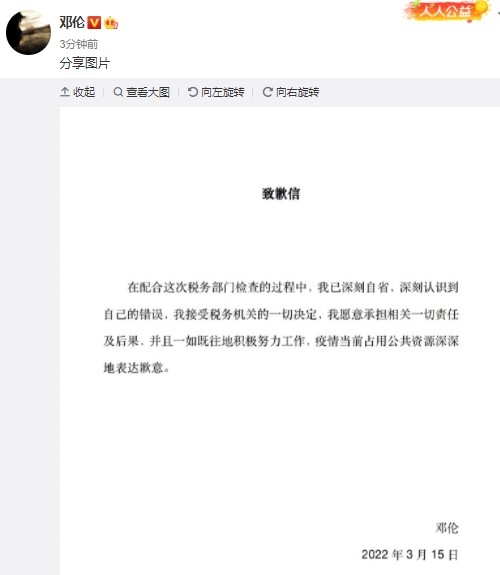Click the orange V verified badge

pyautogui.click(x=94, y=23)
